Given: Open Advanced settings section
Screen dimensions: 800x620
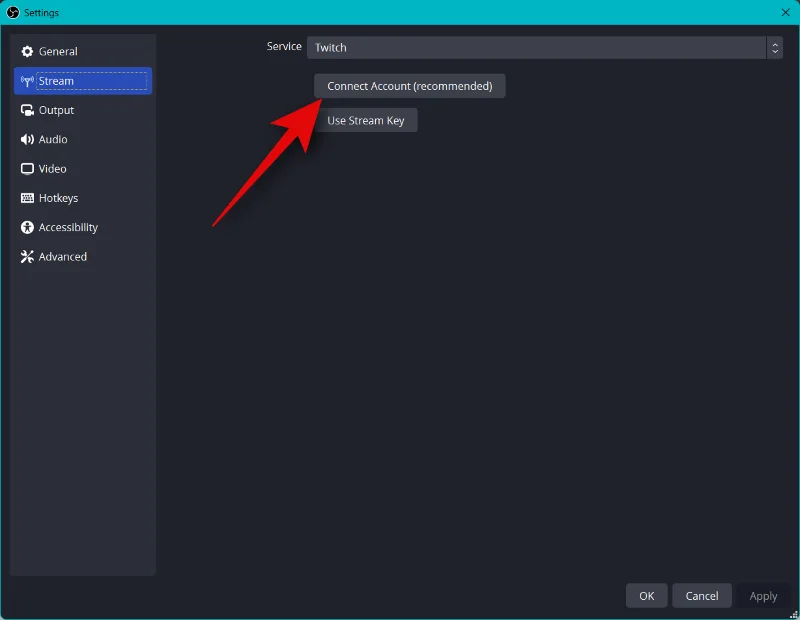Looking at the screenshot, I should point(83,257).
